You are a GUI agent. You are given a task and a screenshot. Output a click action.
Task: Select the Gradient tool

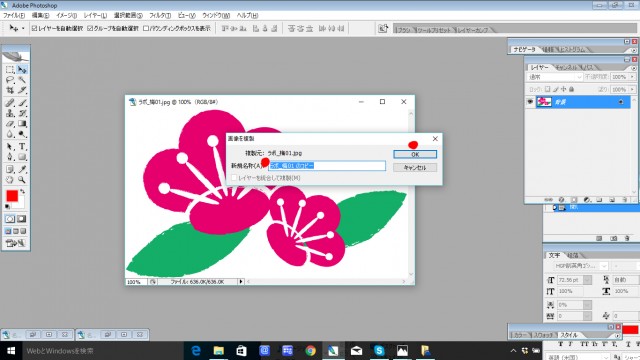(x=22, y=123)
